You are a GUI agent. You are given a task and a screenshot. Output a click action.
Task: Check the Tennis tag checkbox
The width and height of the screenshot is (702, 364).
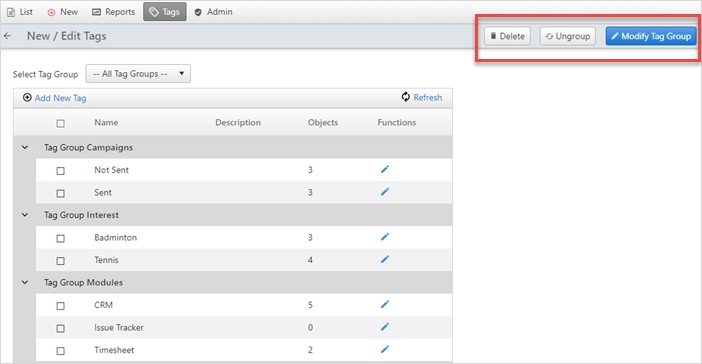tap(60, 261)
